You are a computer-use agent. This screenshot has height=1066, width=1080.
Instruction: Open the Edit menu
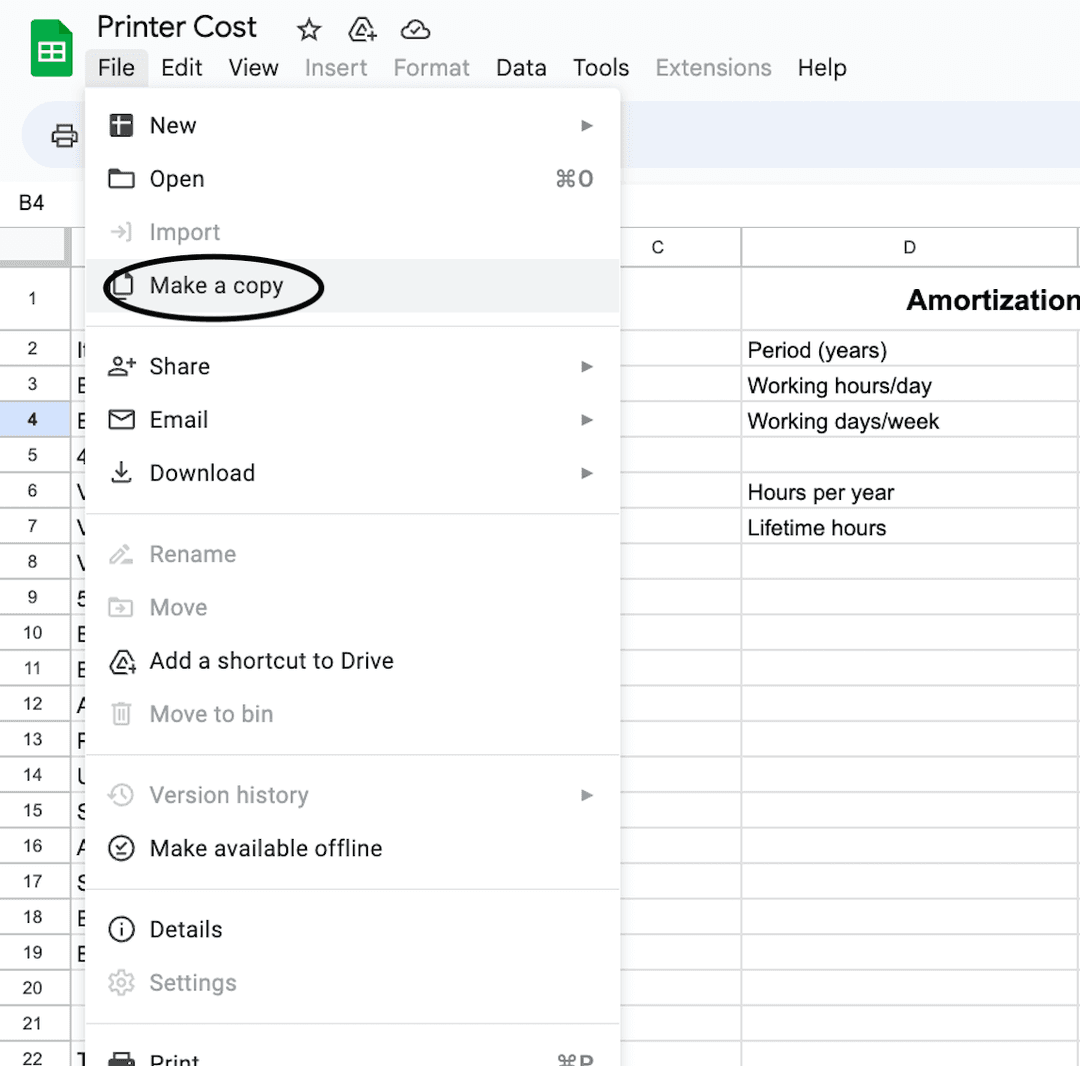point(182,67)
